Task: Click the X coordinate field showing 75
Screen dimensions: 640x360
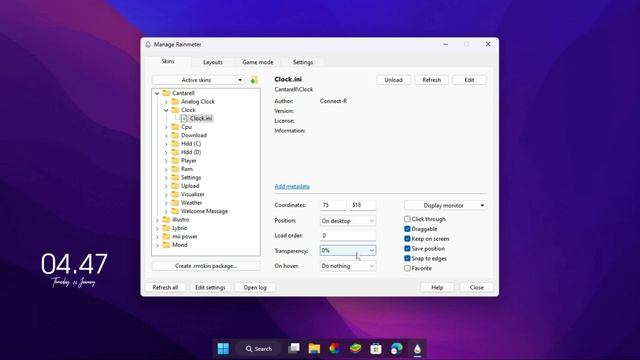Action: 333,205
